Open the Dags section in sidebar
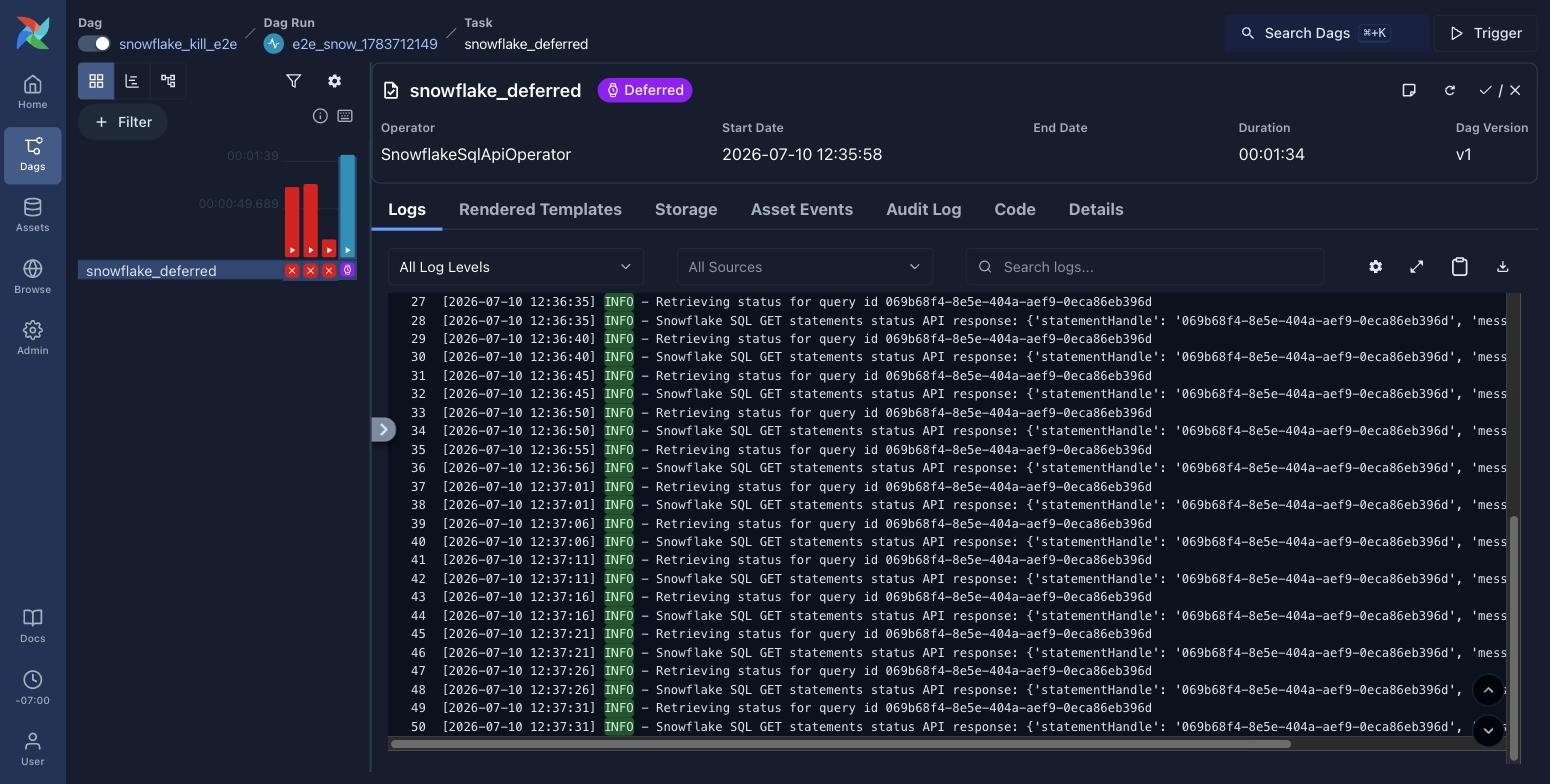The image size is (1550, 784). [x=33, y=155]
